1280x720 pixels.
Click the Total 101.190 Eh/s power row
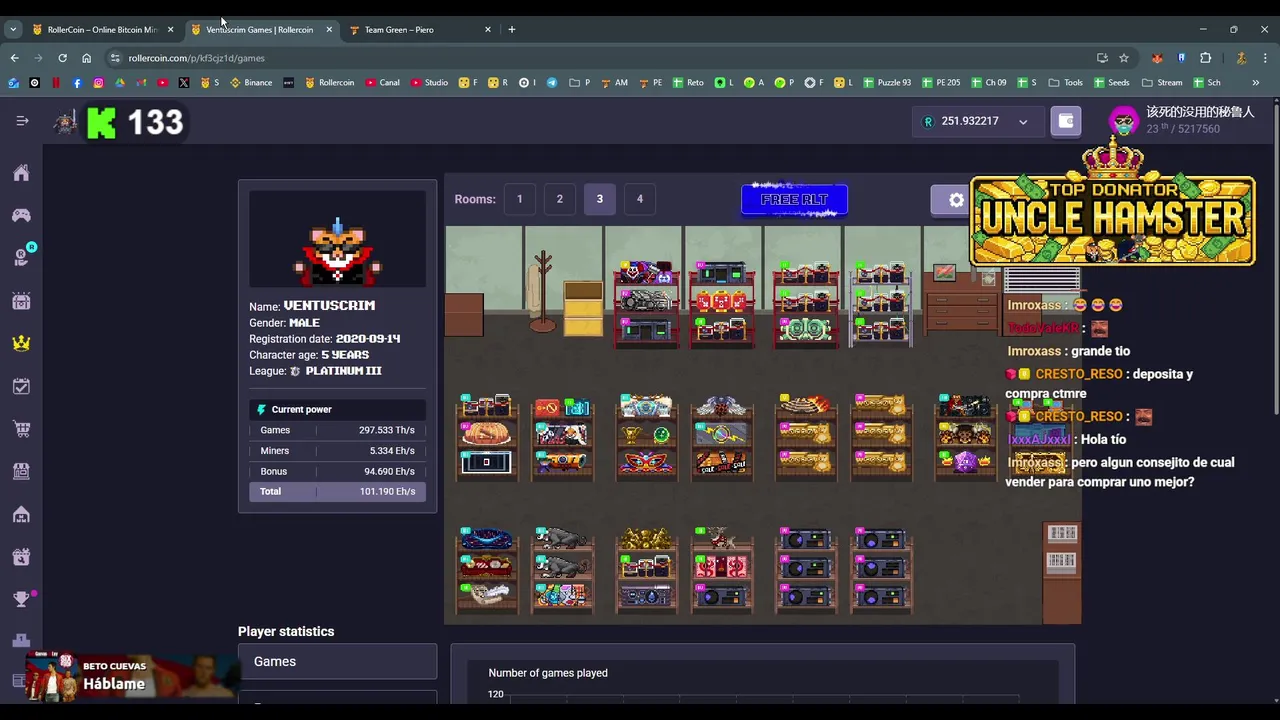(x=338, y=491)
